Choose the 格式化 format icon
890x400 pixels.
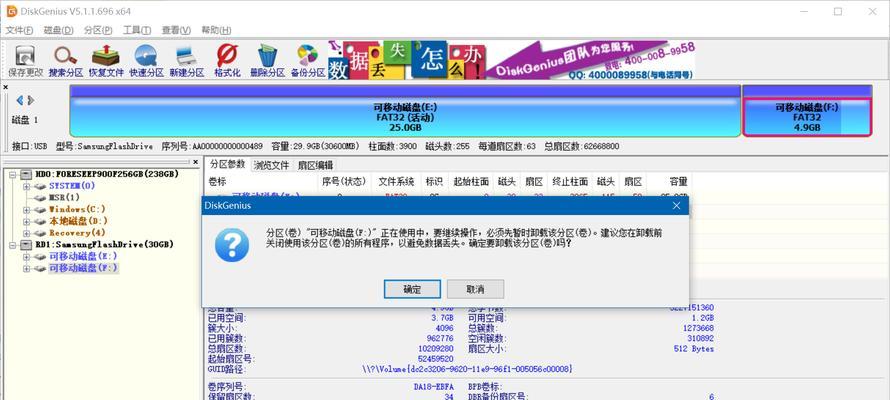pyautogui.click(x=227, y=61)
